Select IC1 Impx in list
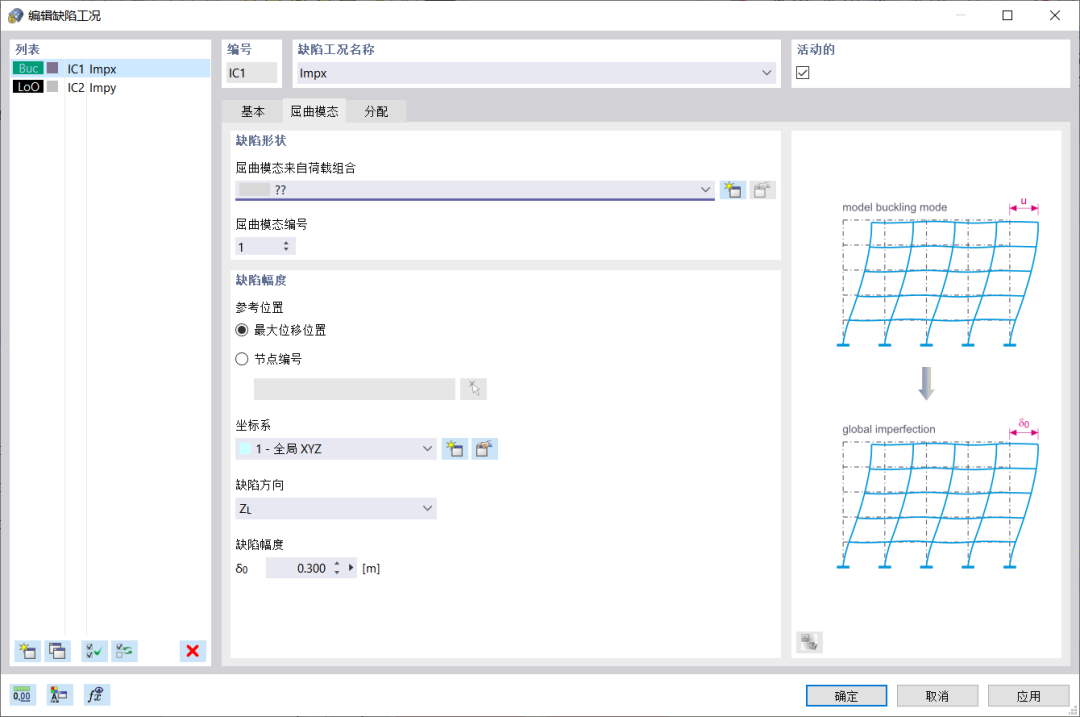1080x717 pixels. [x=111, y=68]
